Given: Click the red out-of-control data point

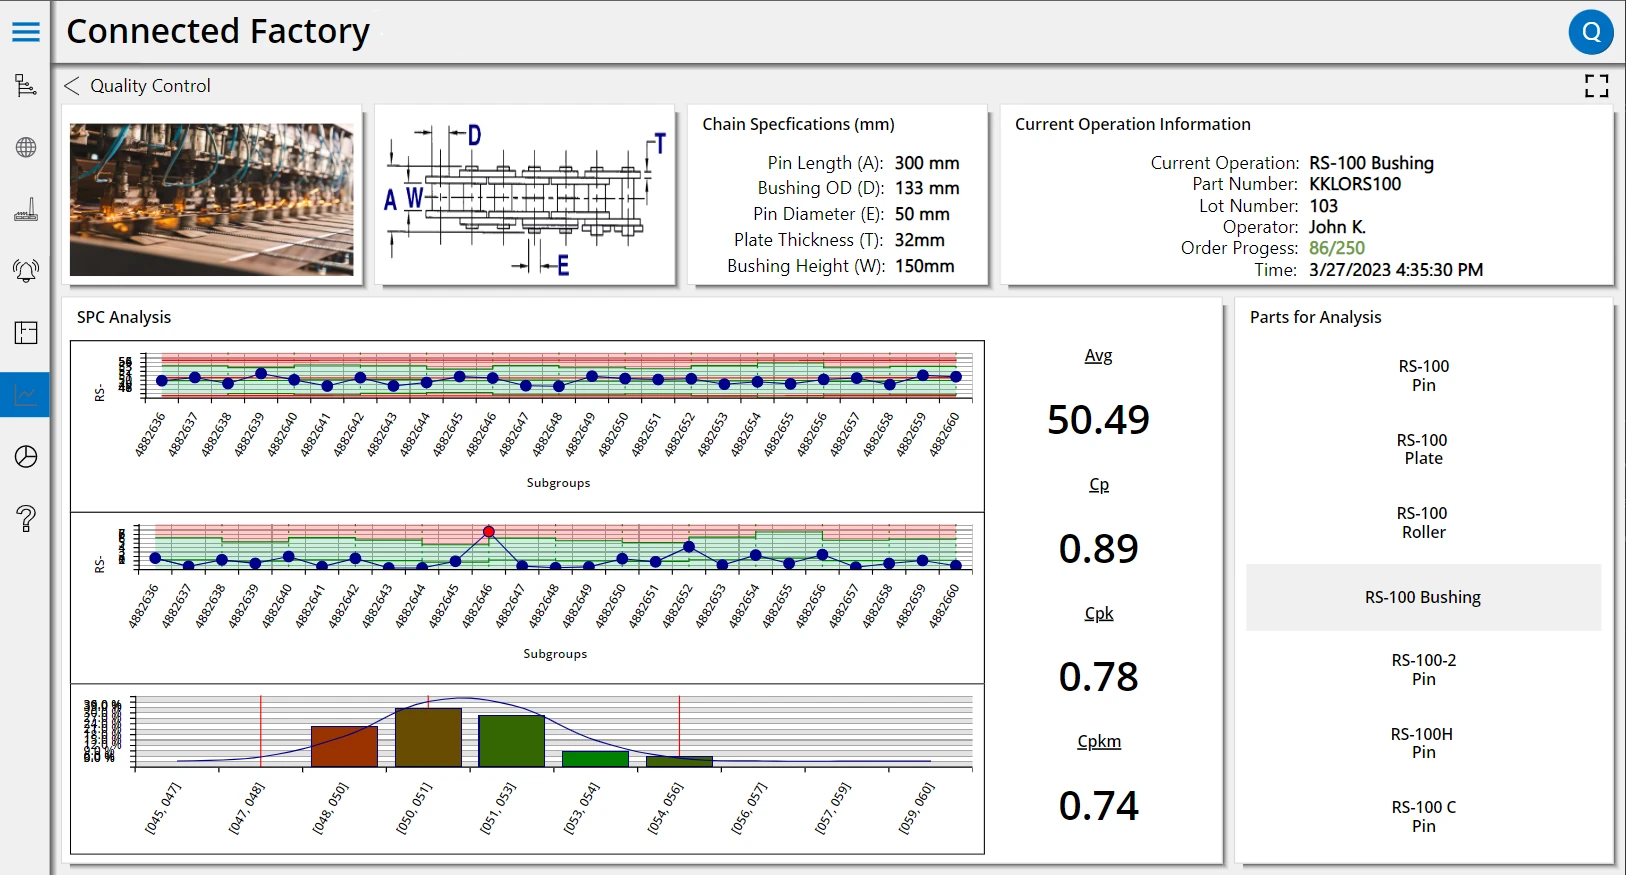Looking at the screenshot, I should [488, 532].
